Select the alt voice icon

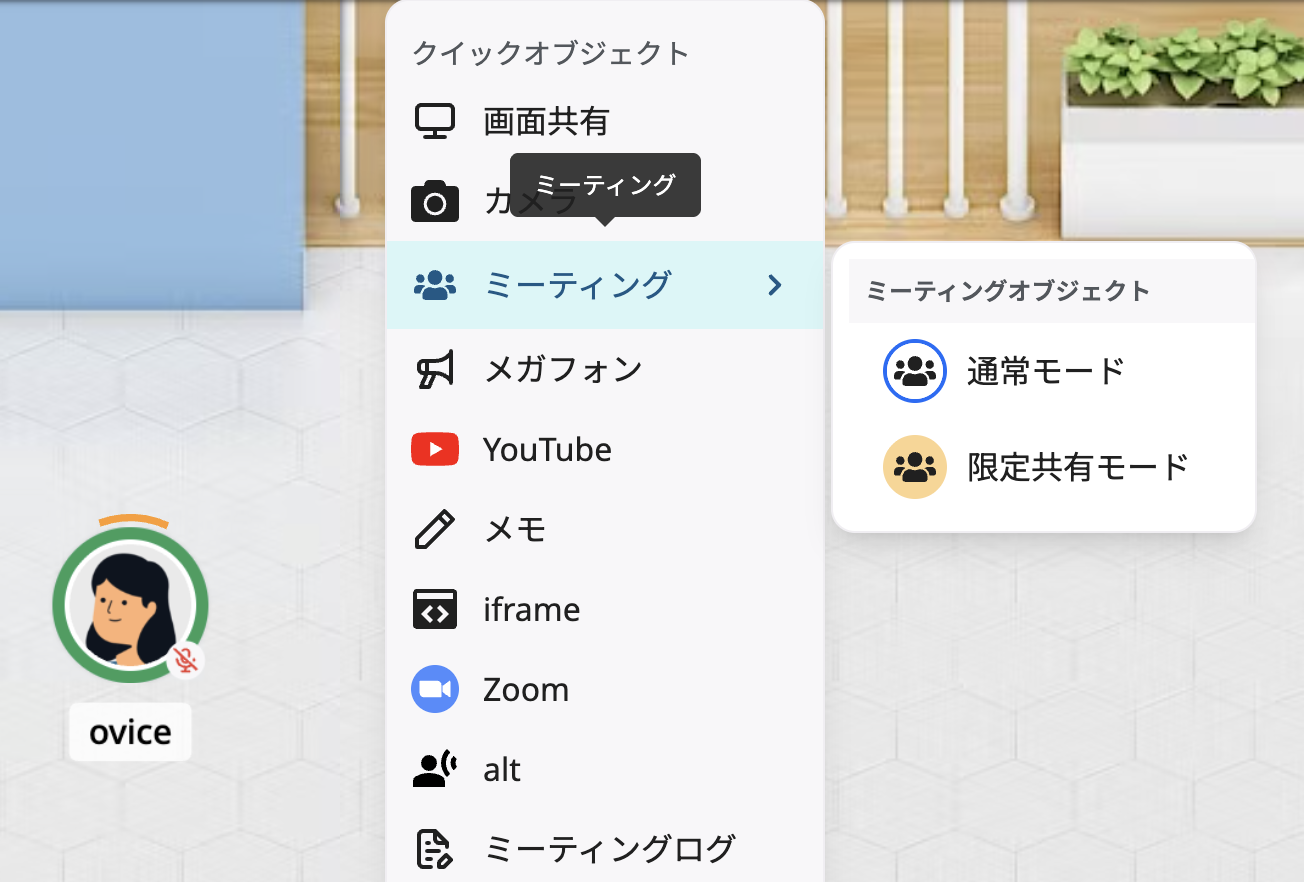435,769
